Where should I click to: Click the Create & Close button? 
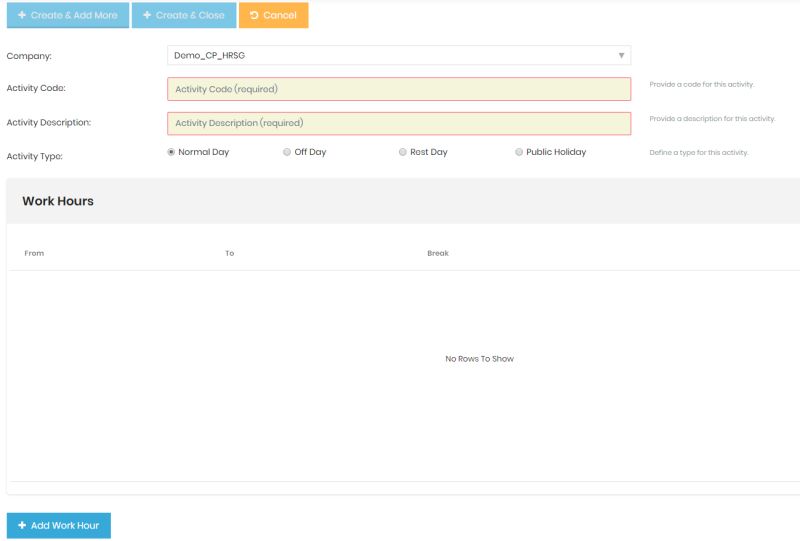point(184,15)
